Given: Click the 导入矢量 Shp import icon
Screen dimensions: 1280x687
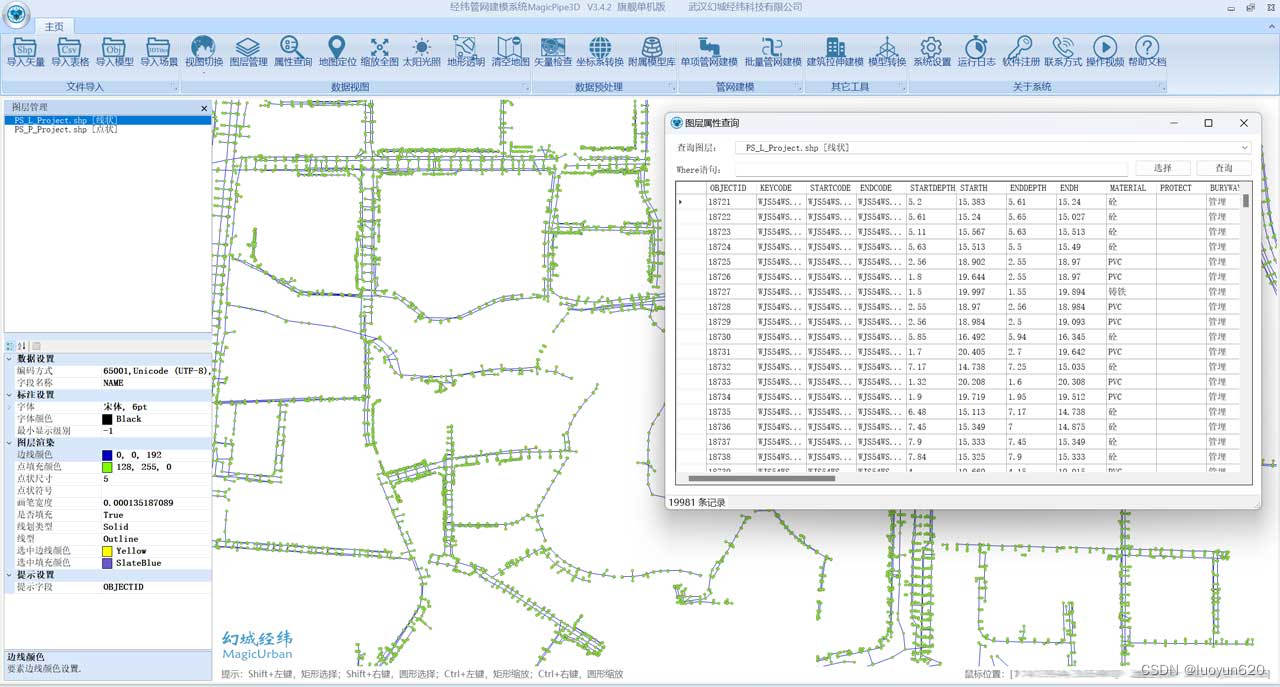Looking at the screenshot, I should click(x=26, y=52).
